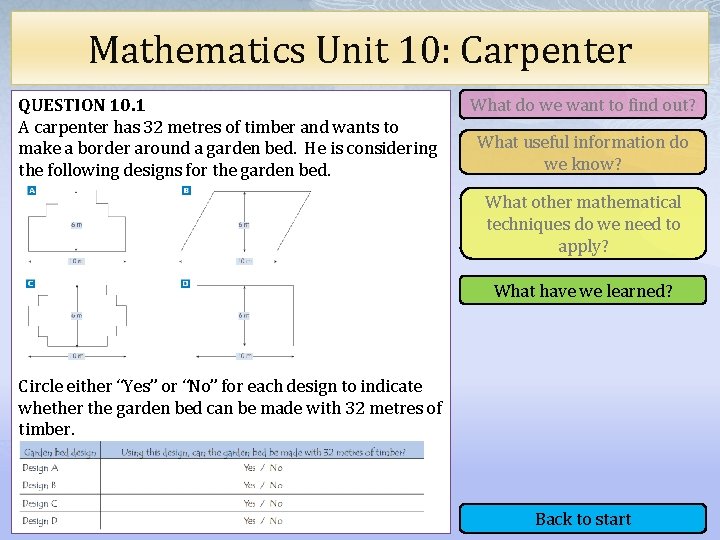Screen dimensions: 720x540
Task: Click the 'Circle either Yes or No' instruction text
Action: [231, 407]
